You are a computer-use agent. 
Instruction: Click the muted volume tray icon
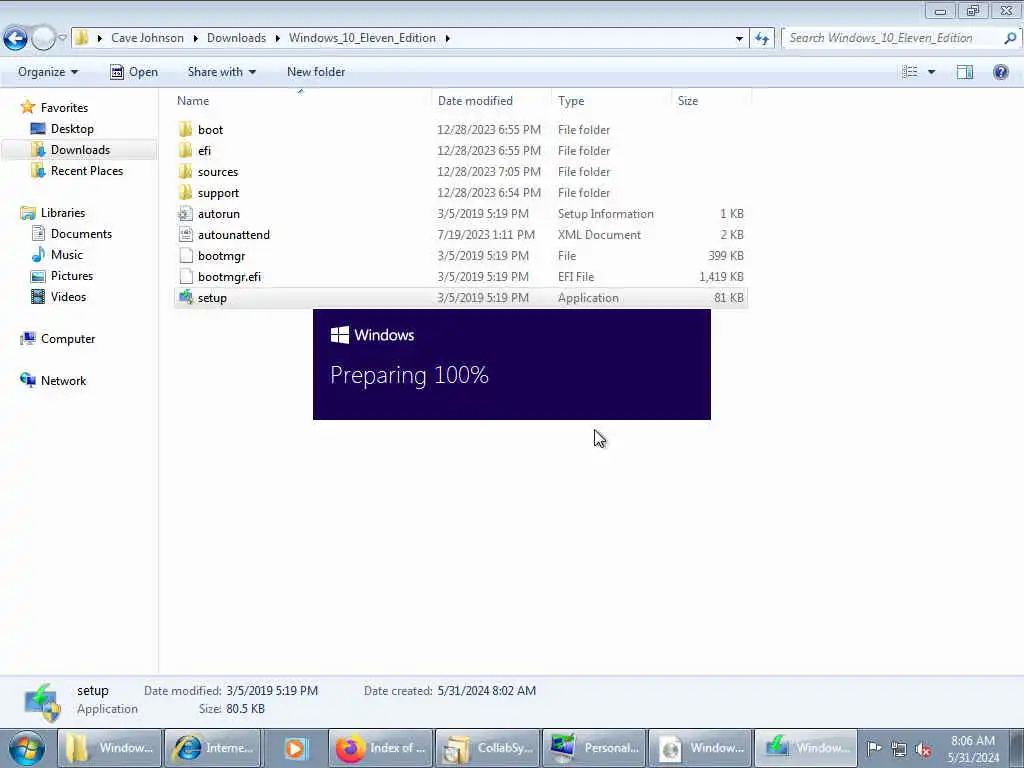[x=923, y=749]
